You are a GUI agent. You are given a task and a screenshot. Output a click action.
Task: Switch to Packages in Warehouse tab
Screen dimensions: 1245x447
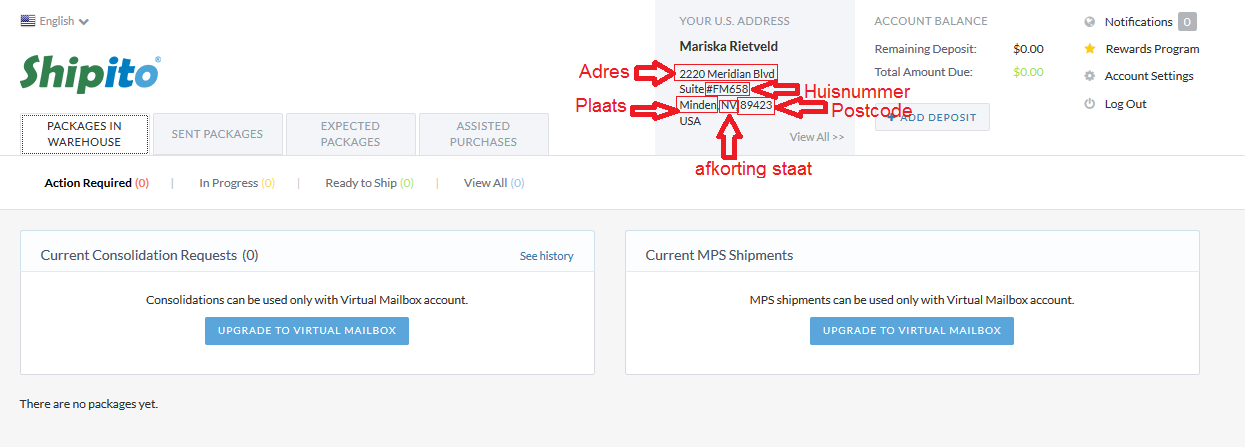coord(84,134)
